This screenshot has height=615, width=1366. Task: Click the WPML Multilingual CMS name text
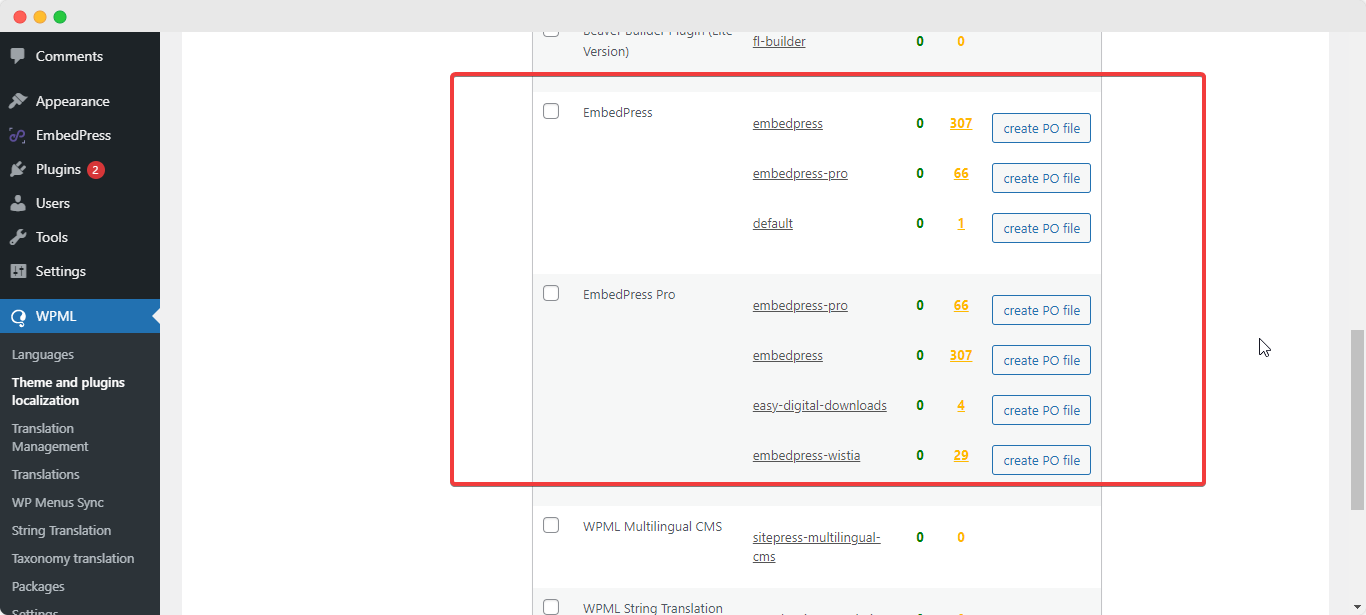652,527
